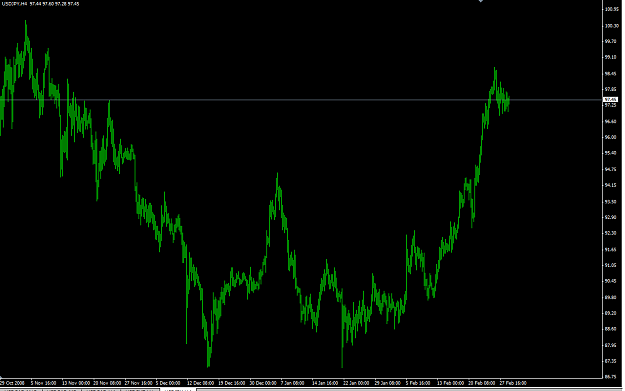Click the 5 Nov 16:00 time label
Viewport: 625px width, 391px height.
[43, 383]
